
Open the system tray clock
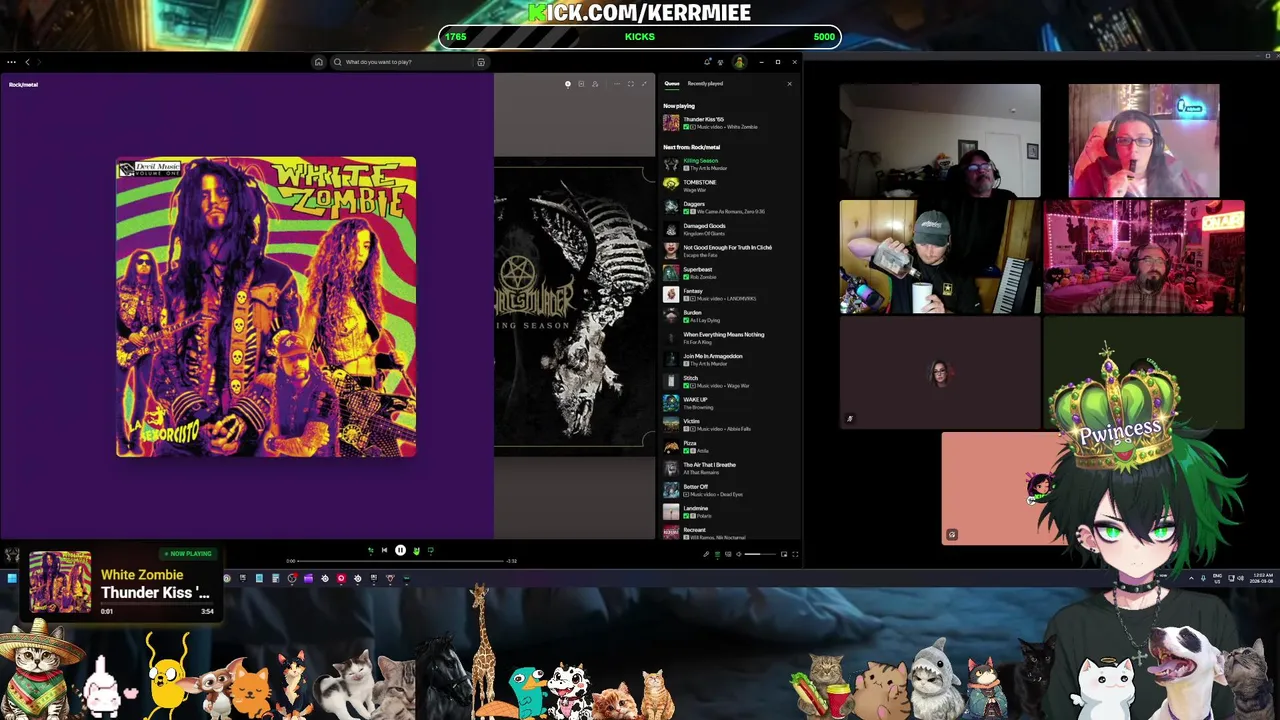1263,578
